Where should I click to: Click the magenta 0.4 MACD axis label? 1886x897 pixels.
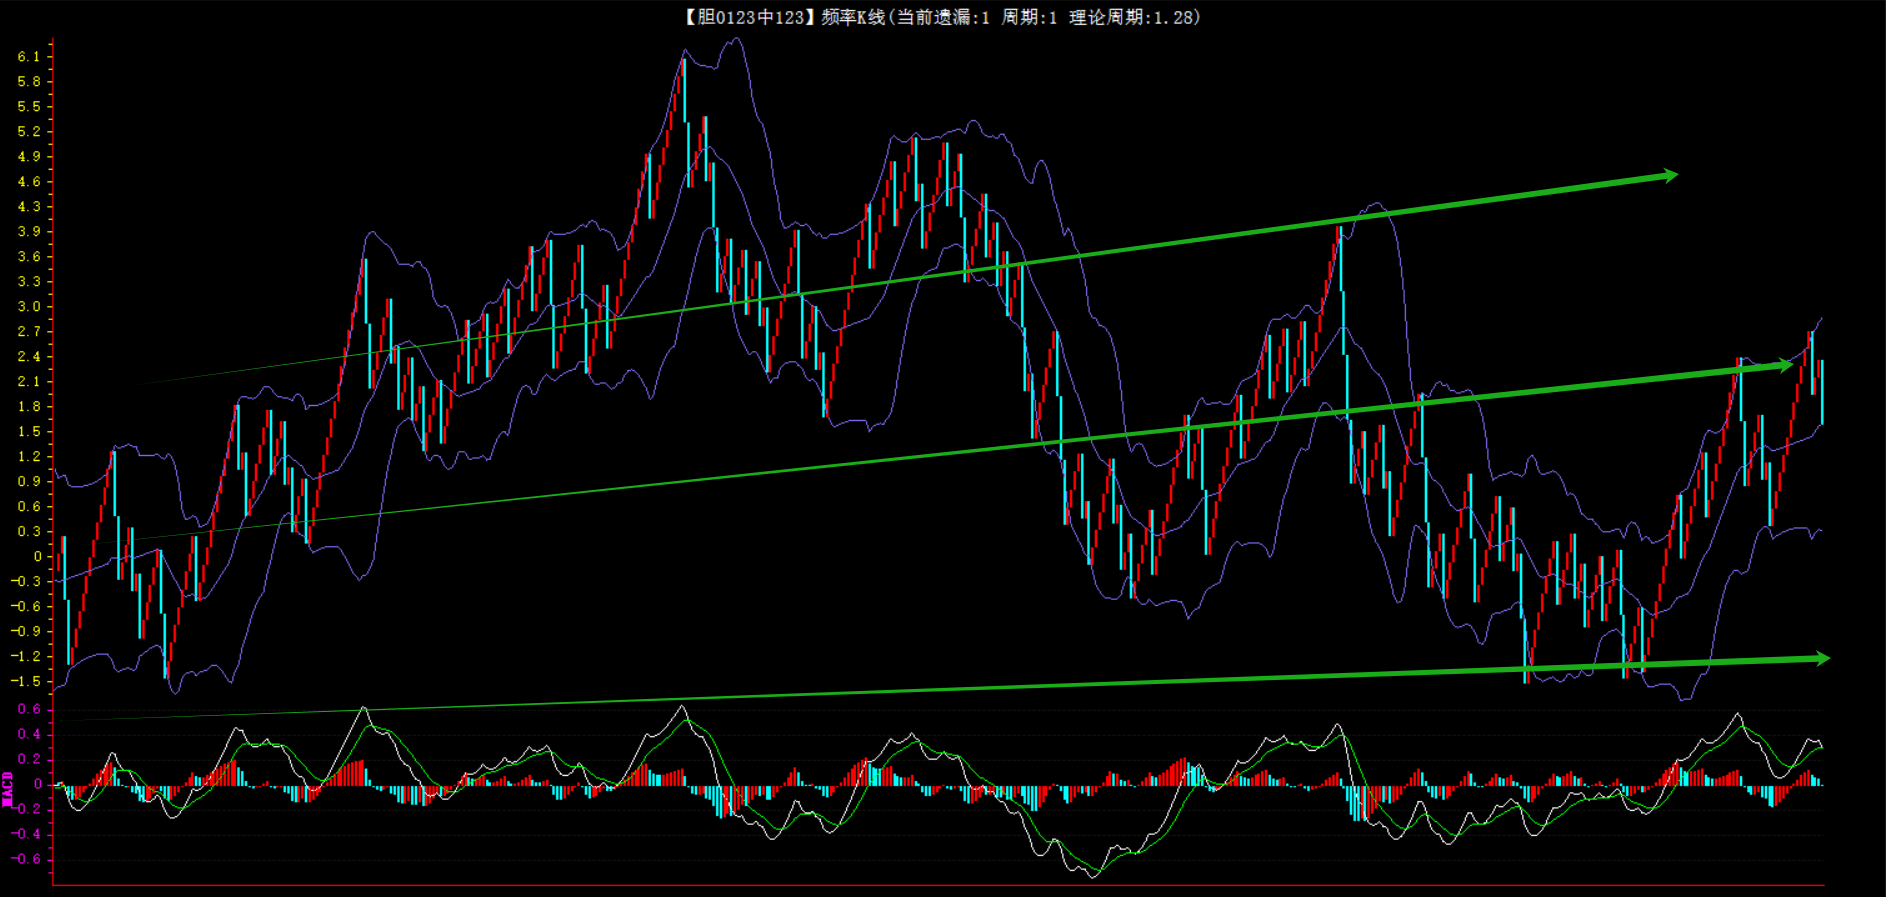click(29, 734)
